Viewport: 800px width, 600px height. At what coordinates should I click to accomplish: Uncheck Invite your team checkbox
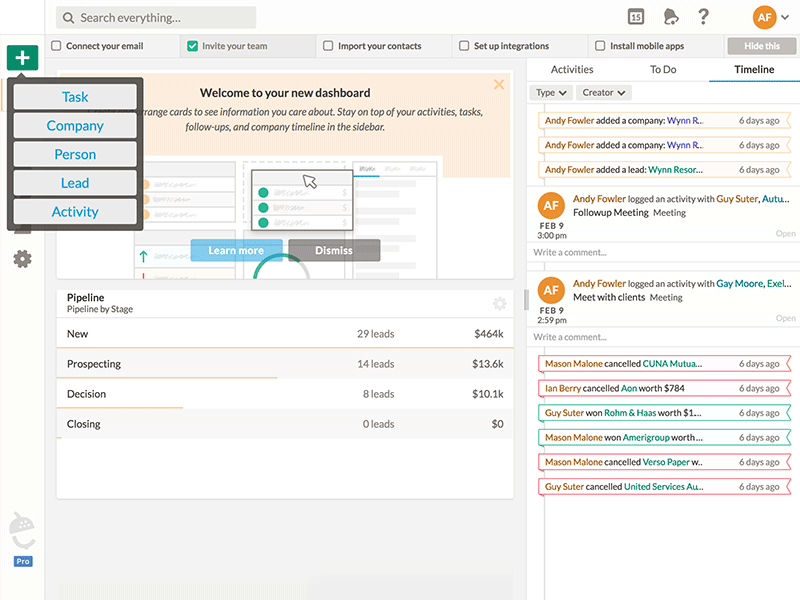click(192, 46)
